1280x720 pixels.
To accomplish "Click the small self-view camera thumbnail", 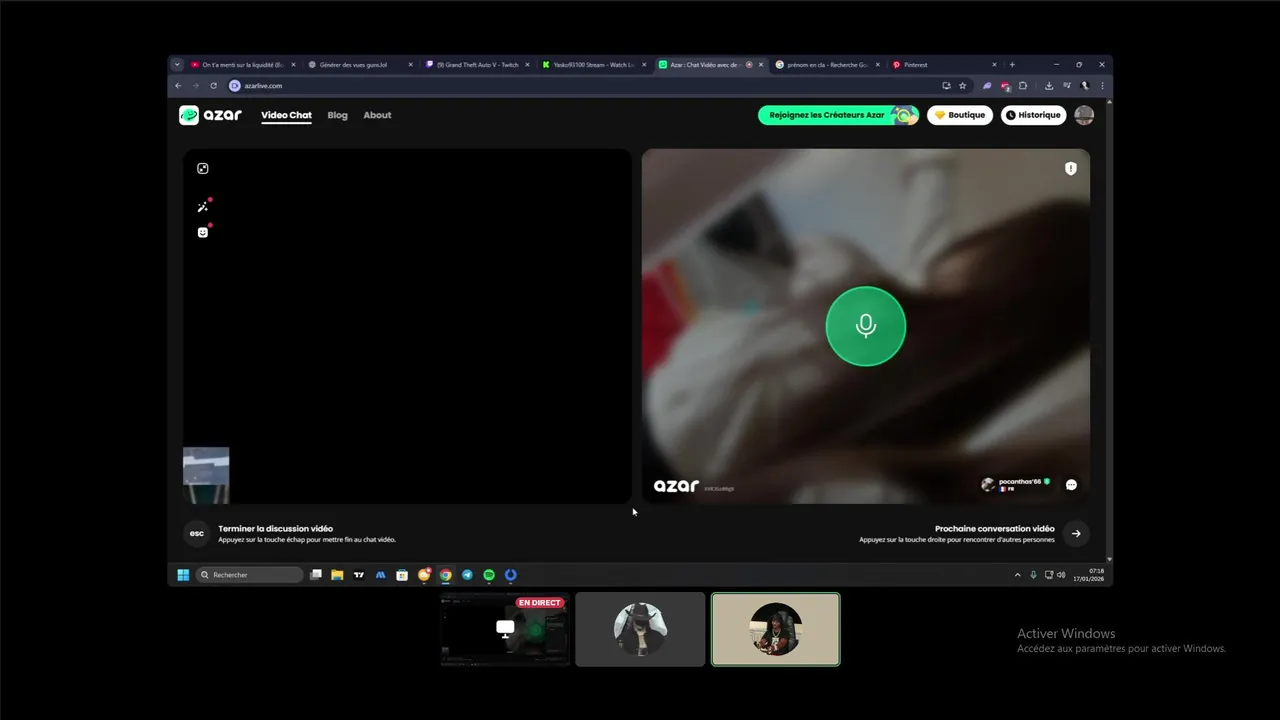I will tap(206, 475).
